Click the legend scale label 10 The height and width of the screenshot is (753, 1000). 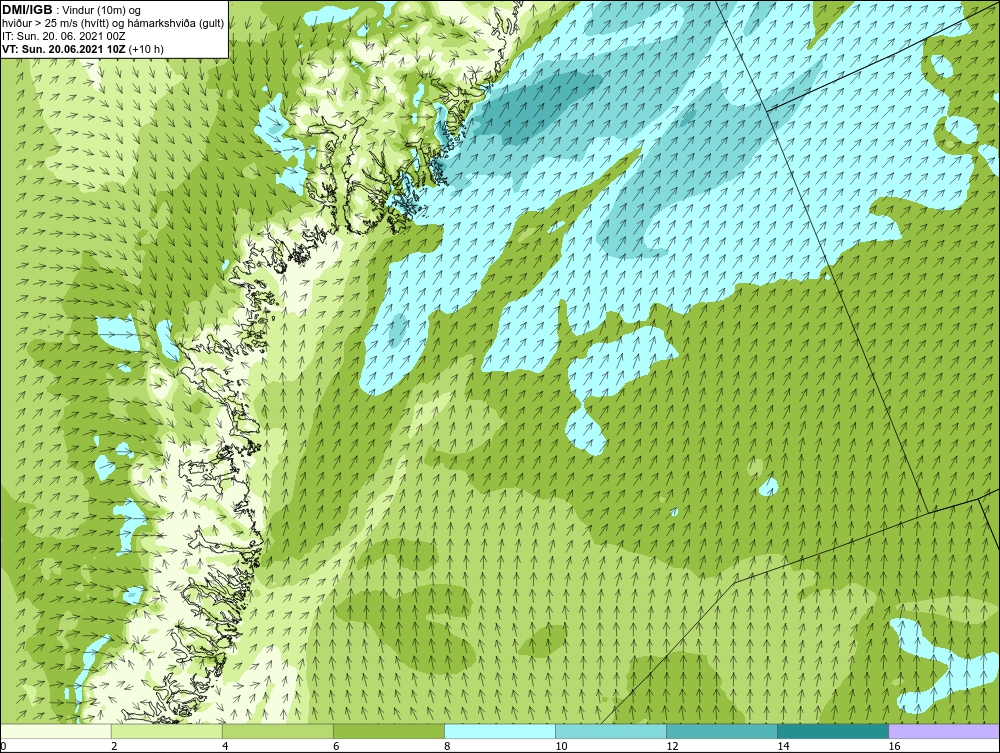[561, 746]
